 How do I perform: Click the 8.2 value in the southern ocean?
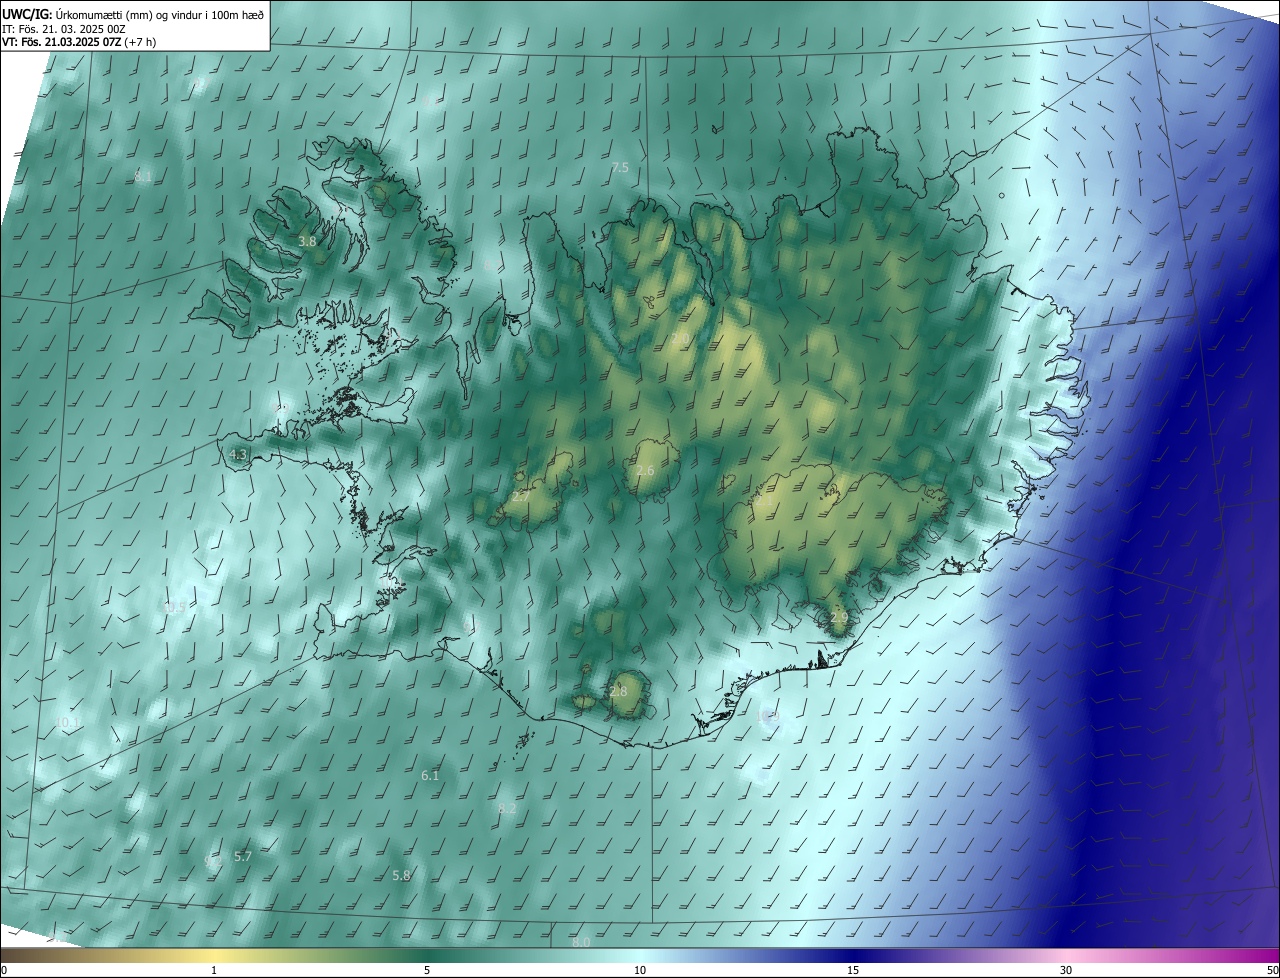pos(507,808)
